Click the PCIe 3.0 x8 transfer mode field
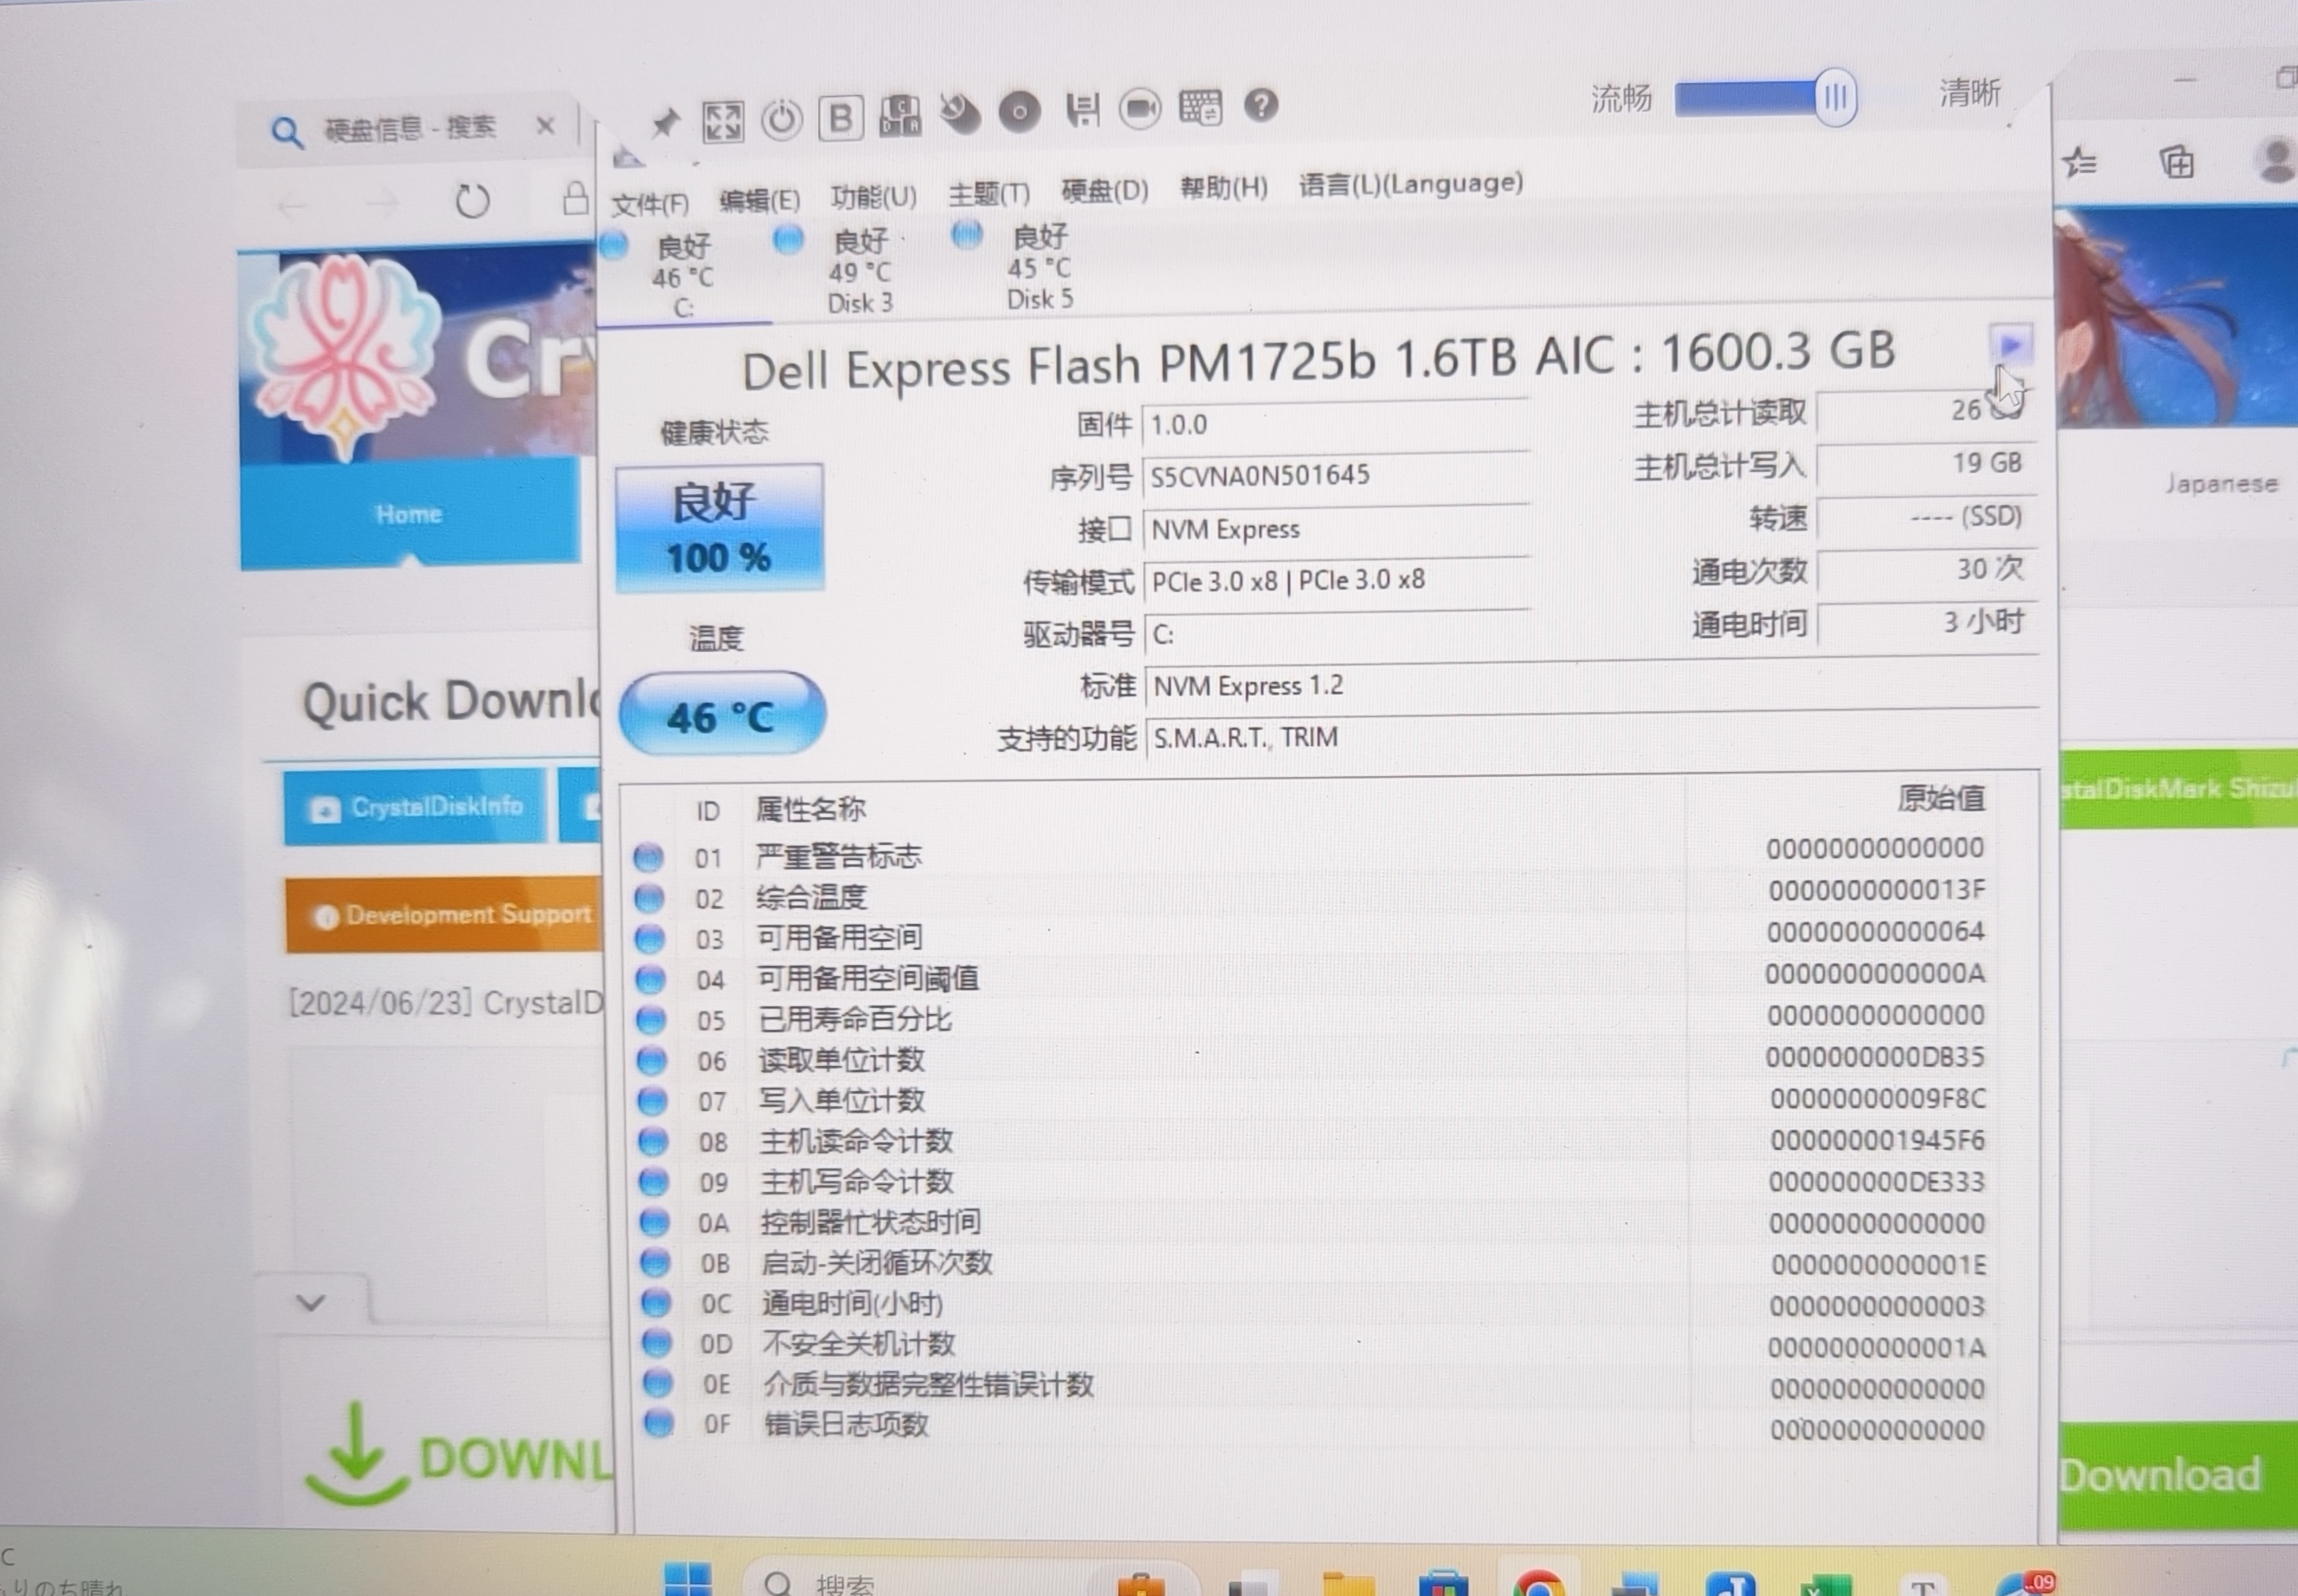2298x1596 pixels. (x=1337, y=581)
